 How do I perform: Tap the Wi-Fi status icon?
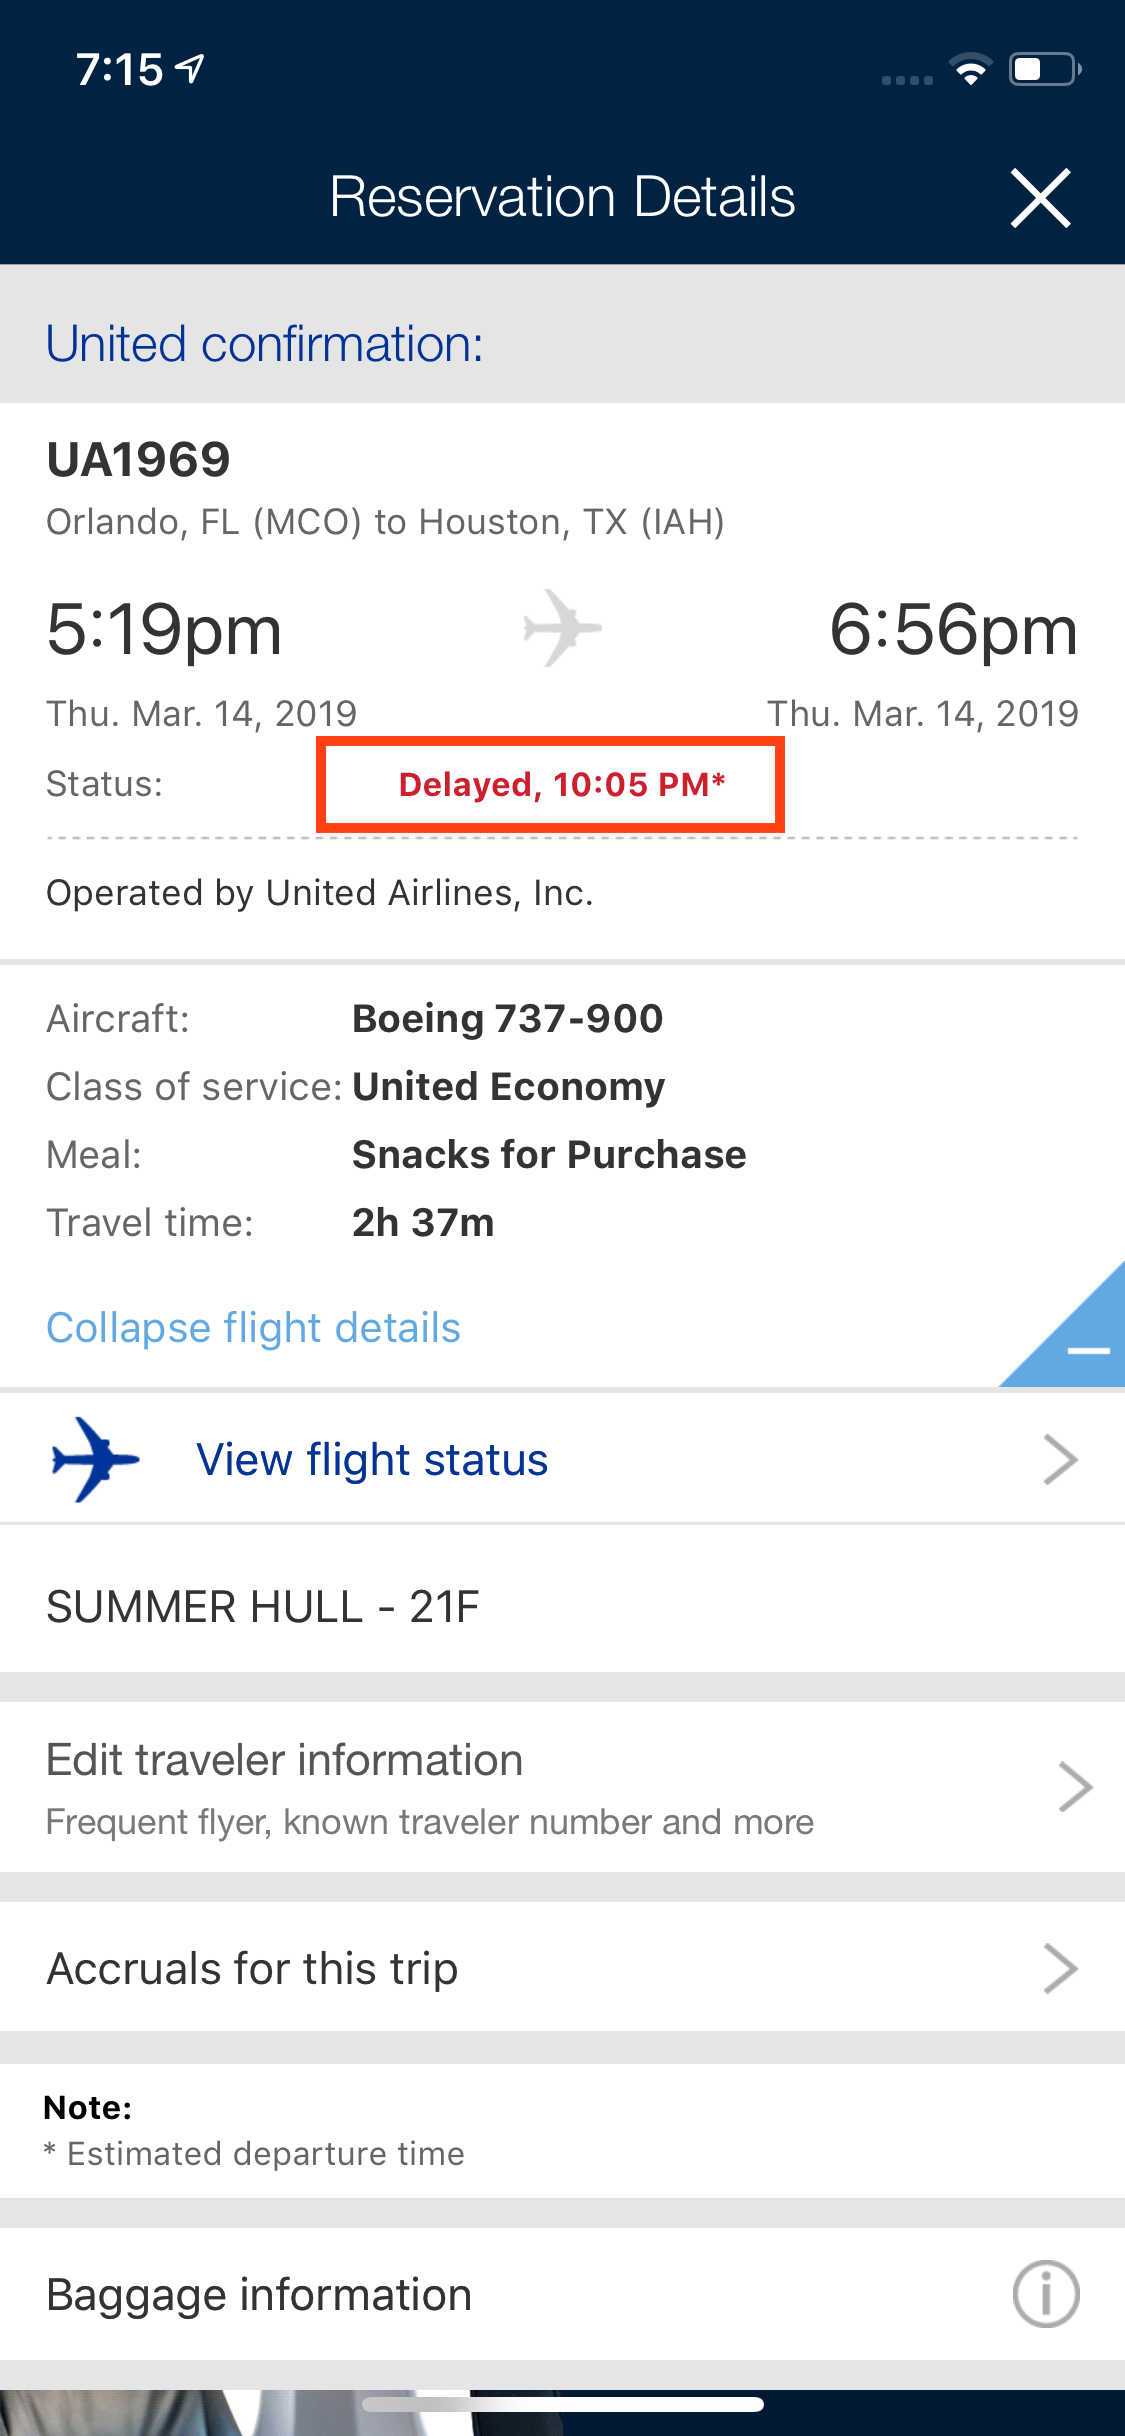(x=969, y=70)
